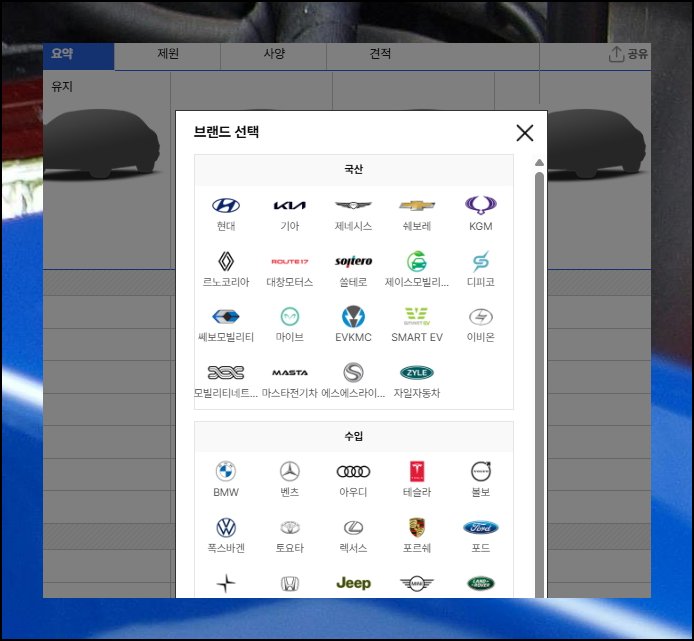Screen dimensions: 694x641
Task: Open the 견적 tab
Action: tap(380, 56)
